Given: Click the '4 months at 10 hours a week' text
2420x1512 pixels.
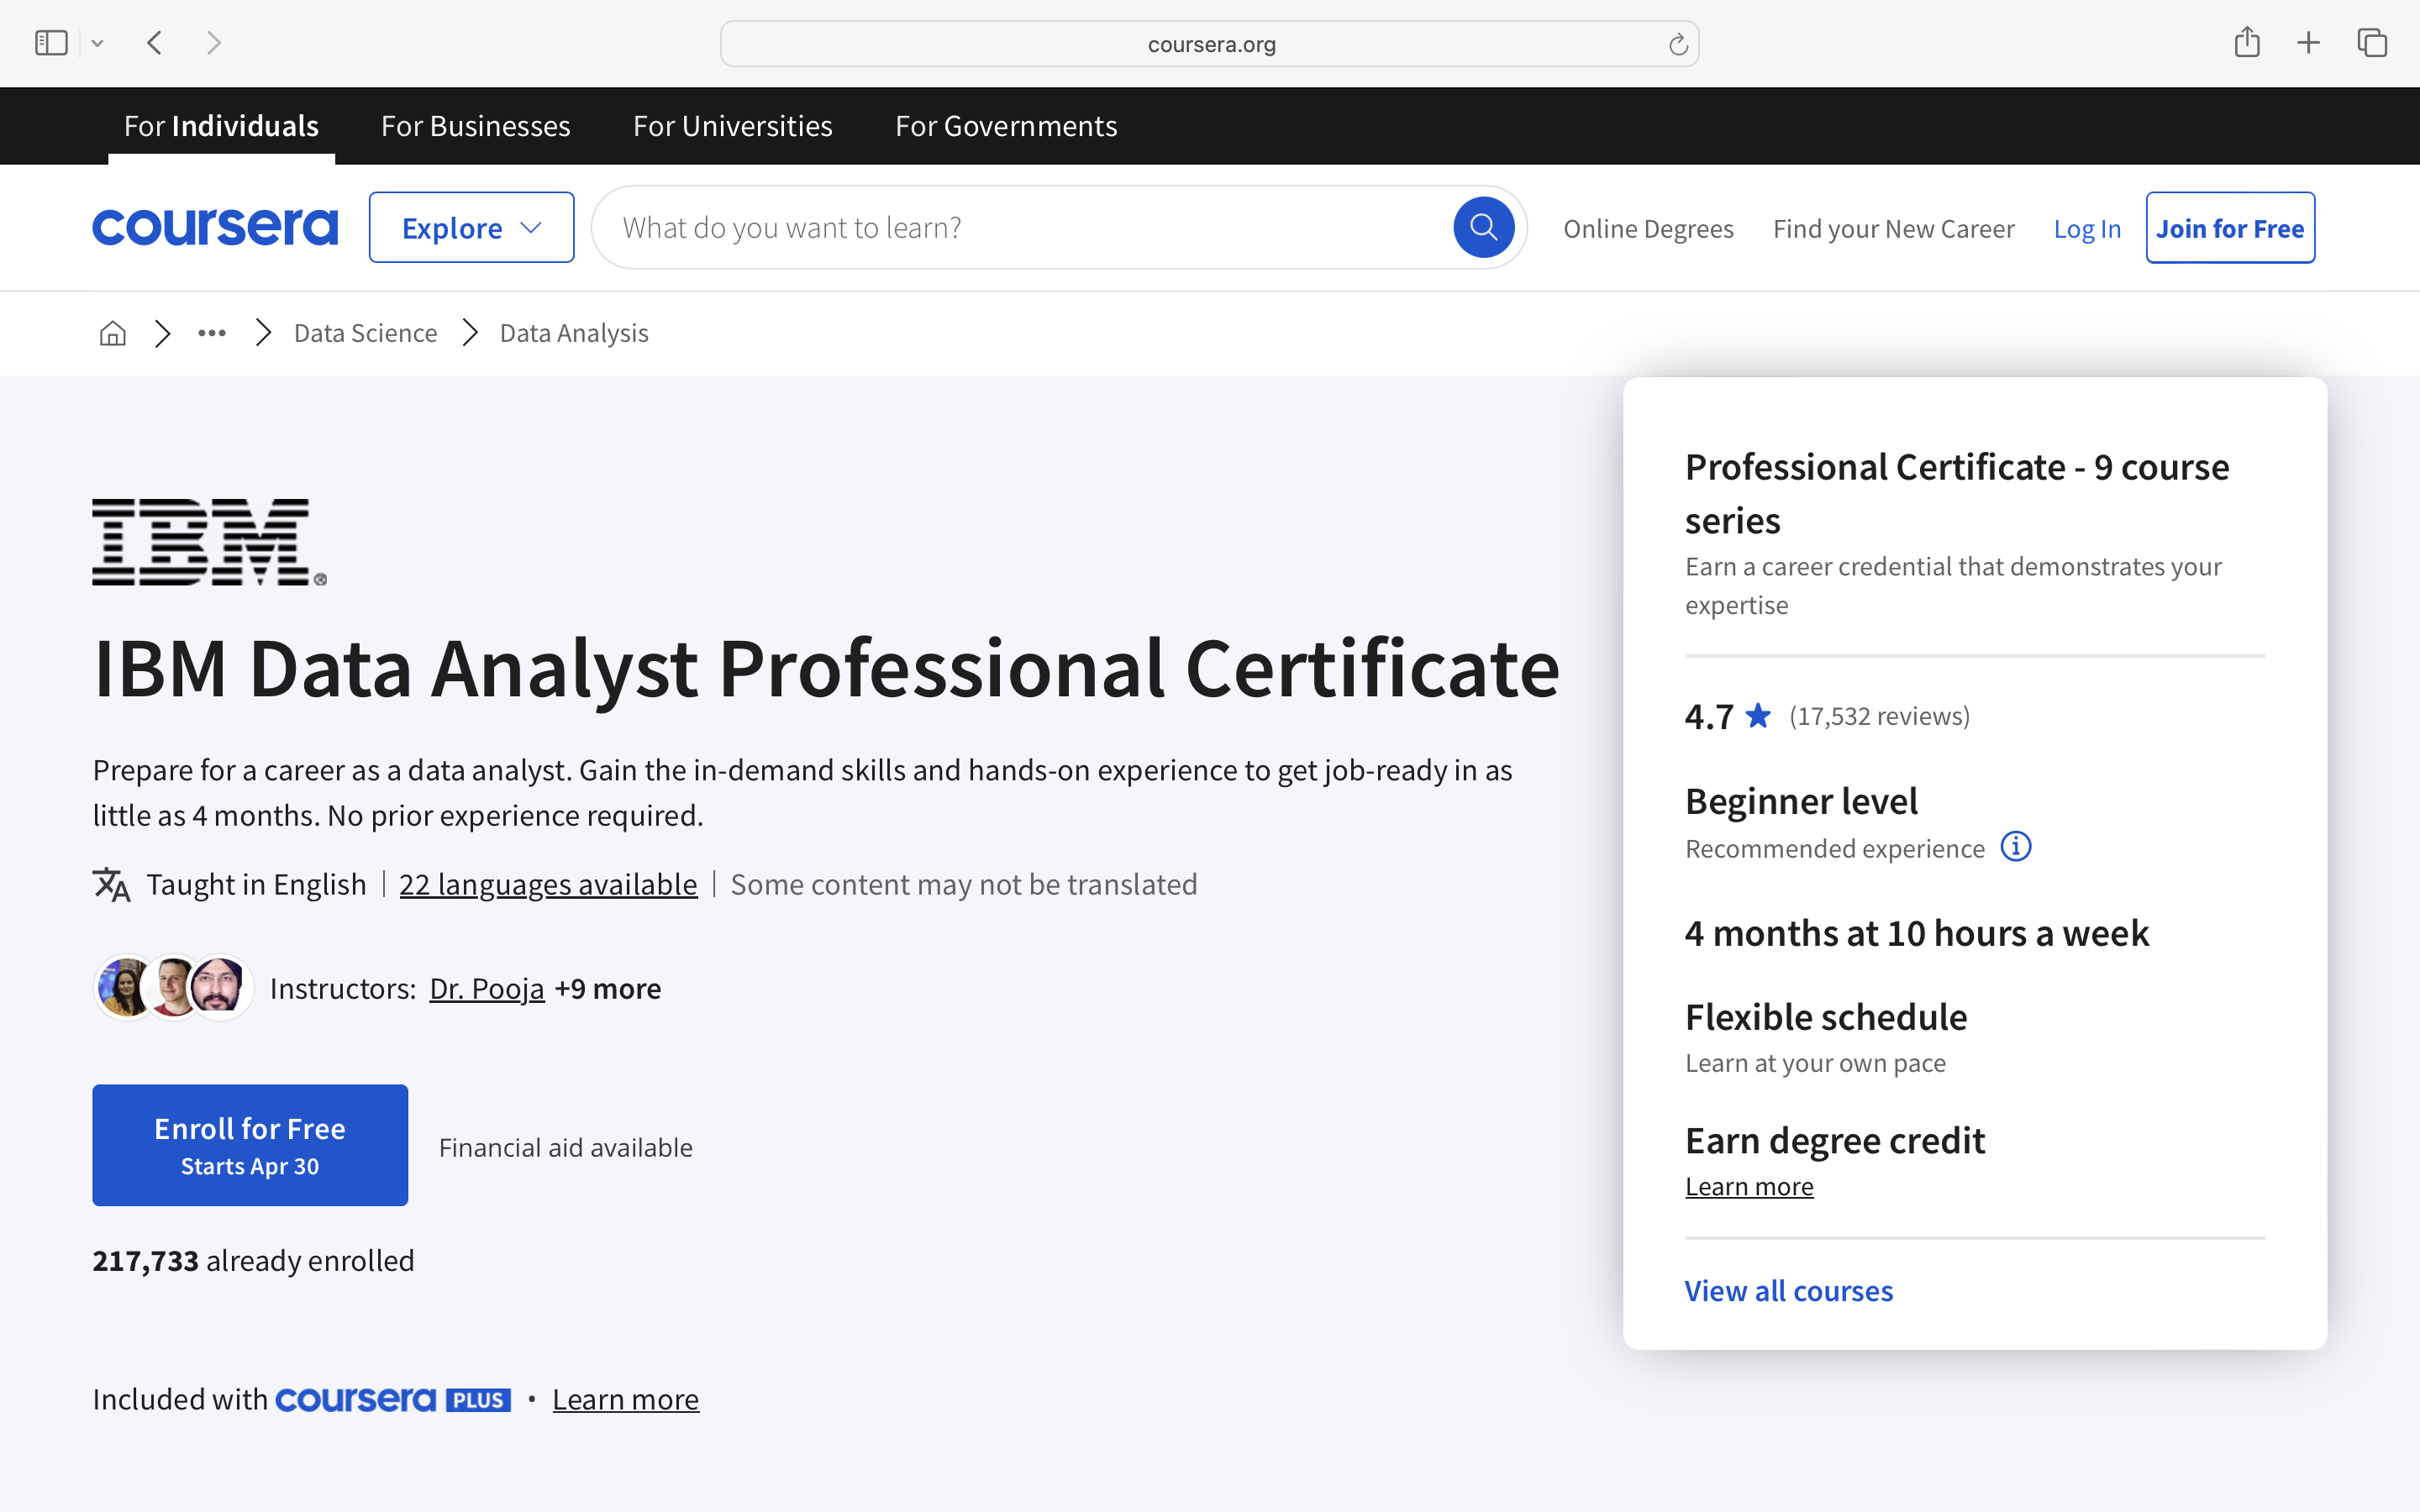Looking at the screenshot, I should [x=1916, y=933].
